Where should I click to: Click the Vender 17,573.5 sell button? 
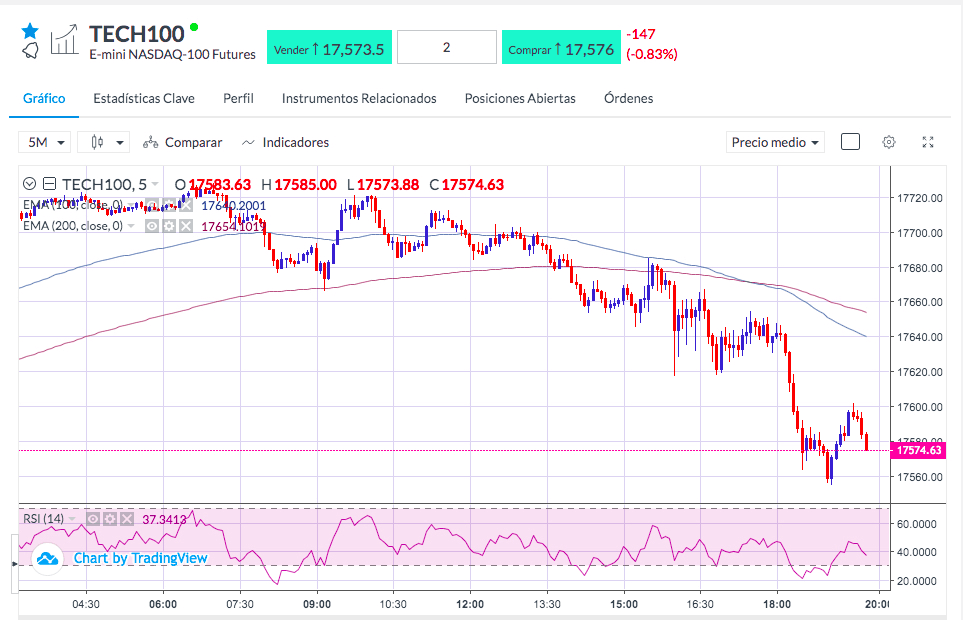(x=329, y=47)
